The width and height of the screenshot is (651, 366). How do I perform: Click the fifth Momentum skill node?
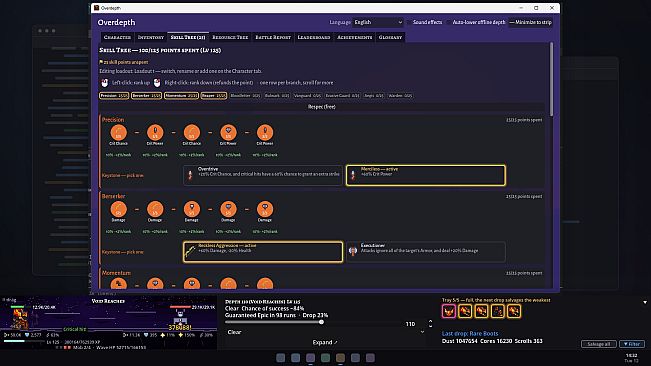[x=265, y=284]
